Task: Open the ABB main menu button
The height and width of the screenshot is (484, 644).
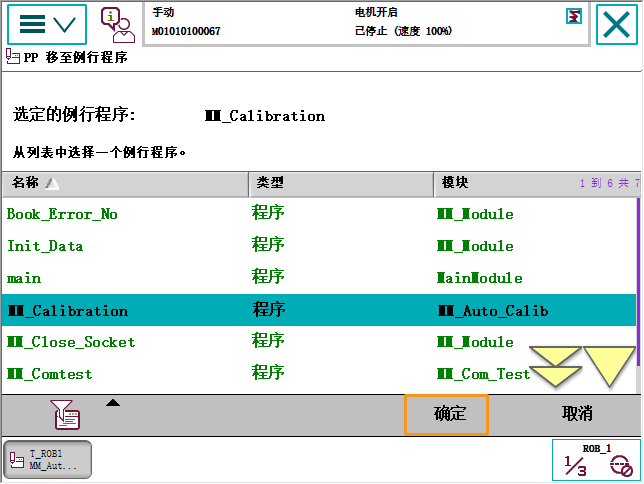Action: coord(47,24)
